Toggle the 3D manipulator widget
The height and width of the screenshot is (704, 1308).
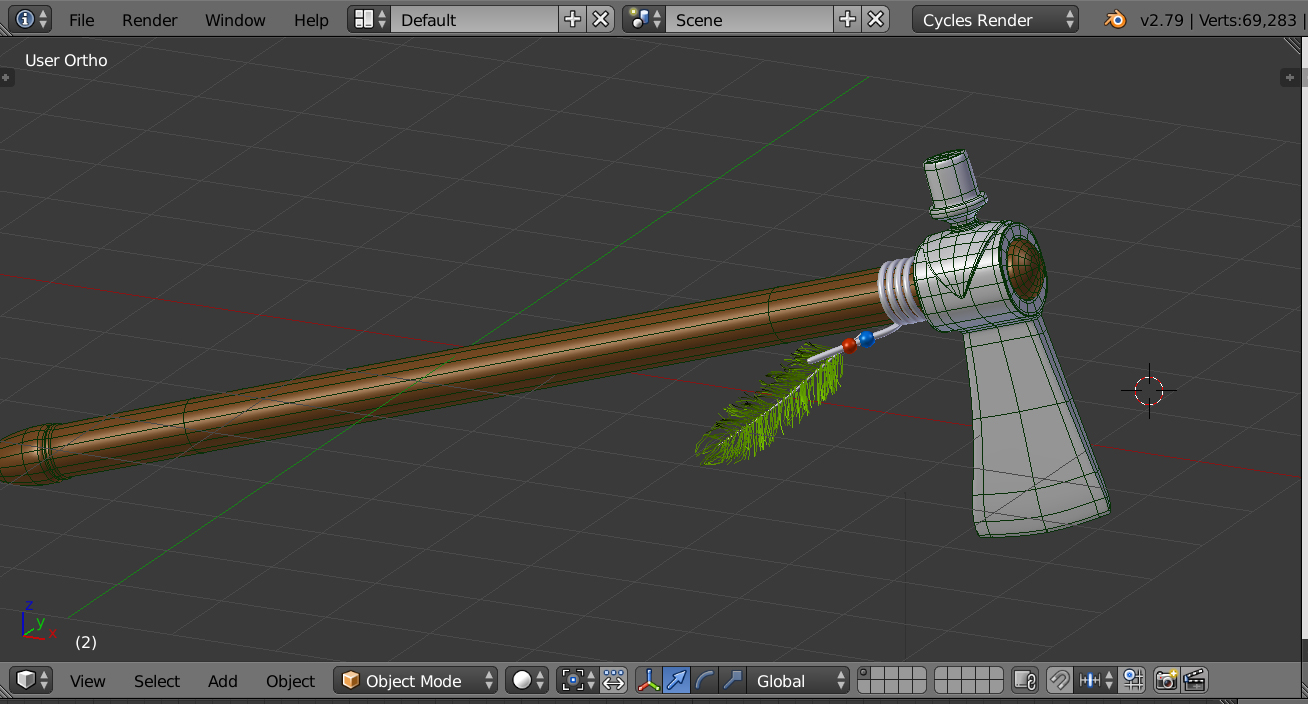point(649,680)
